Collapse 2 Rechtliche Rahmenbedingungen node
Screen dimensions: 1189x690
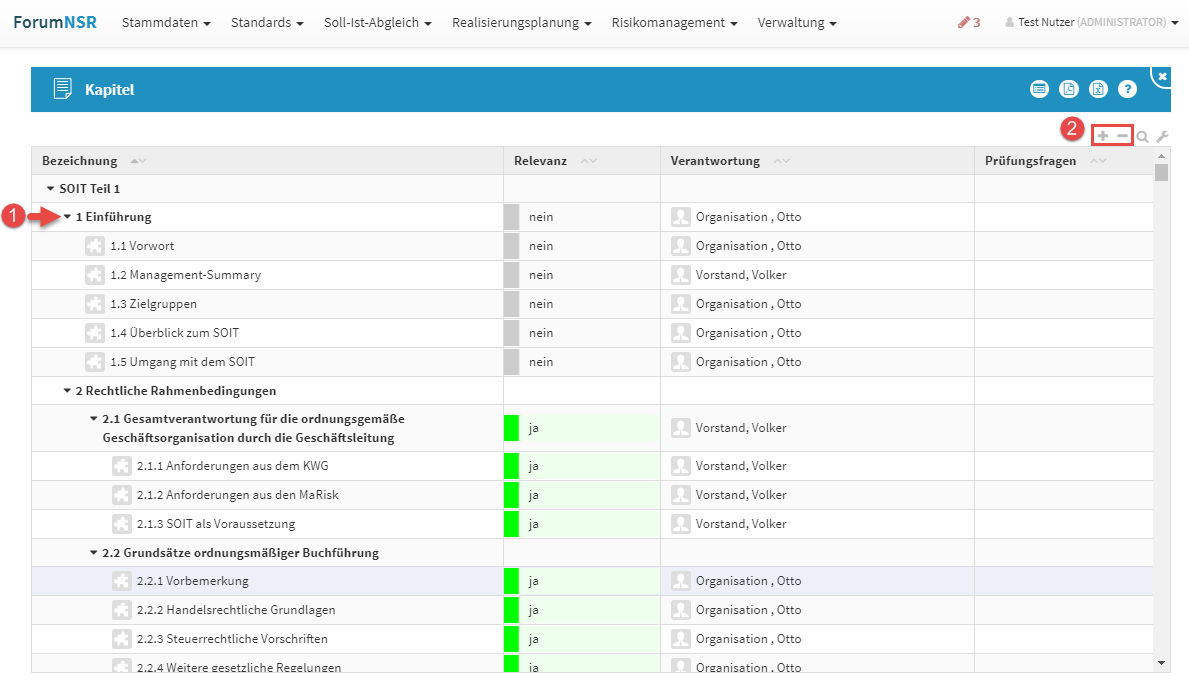pyautogui.click(x=67, y=391)
